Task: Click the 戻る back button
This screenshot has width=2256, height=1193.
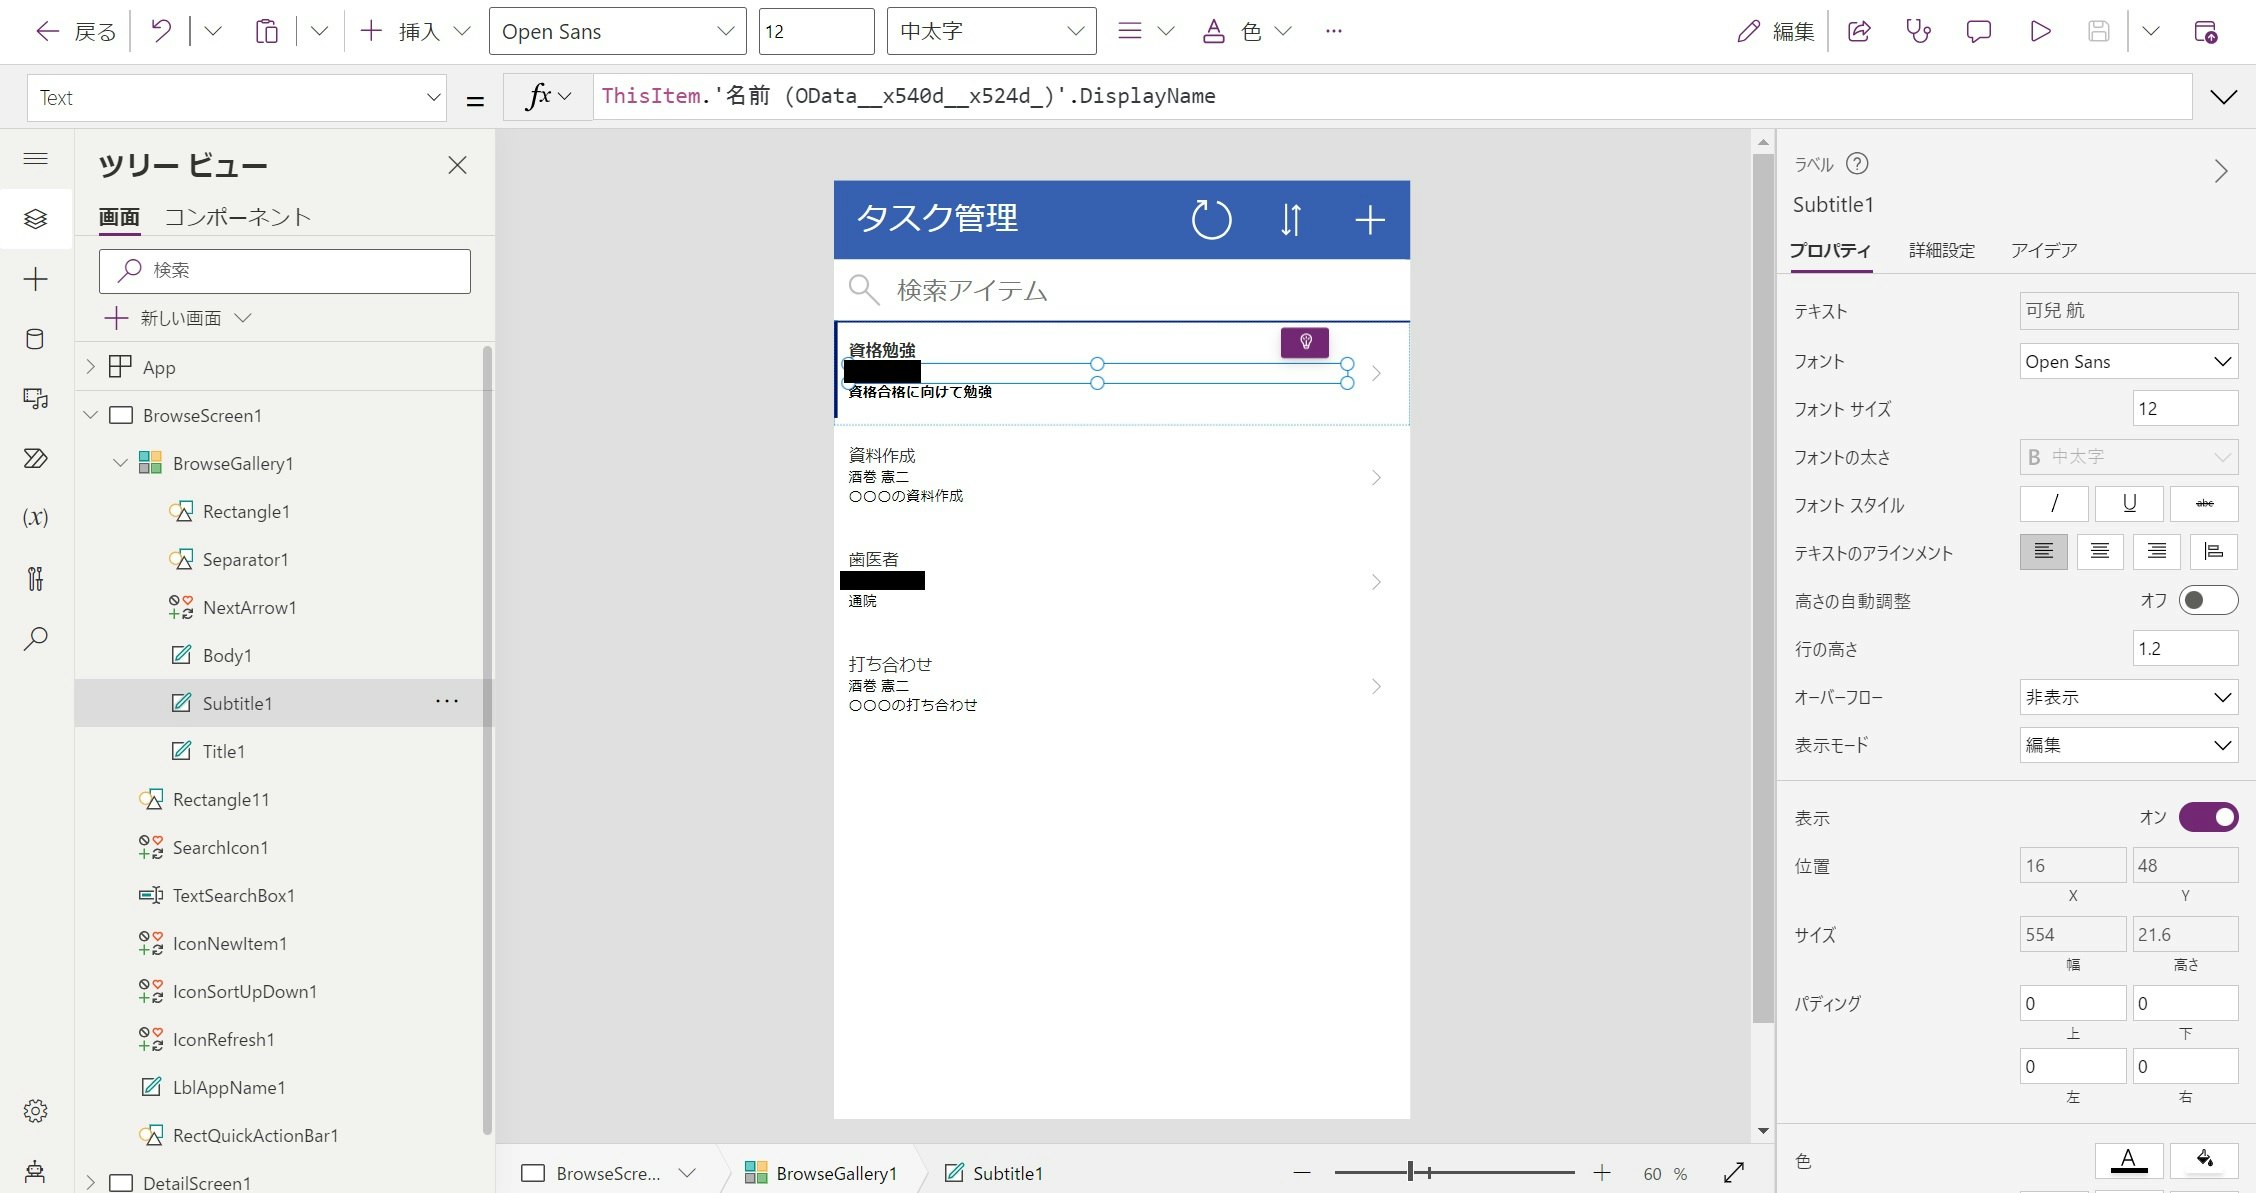Action: coord(76,31)
